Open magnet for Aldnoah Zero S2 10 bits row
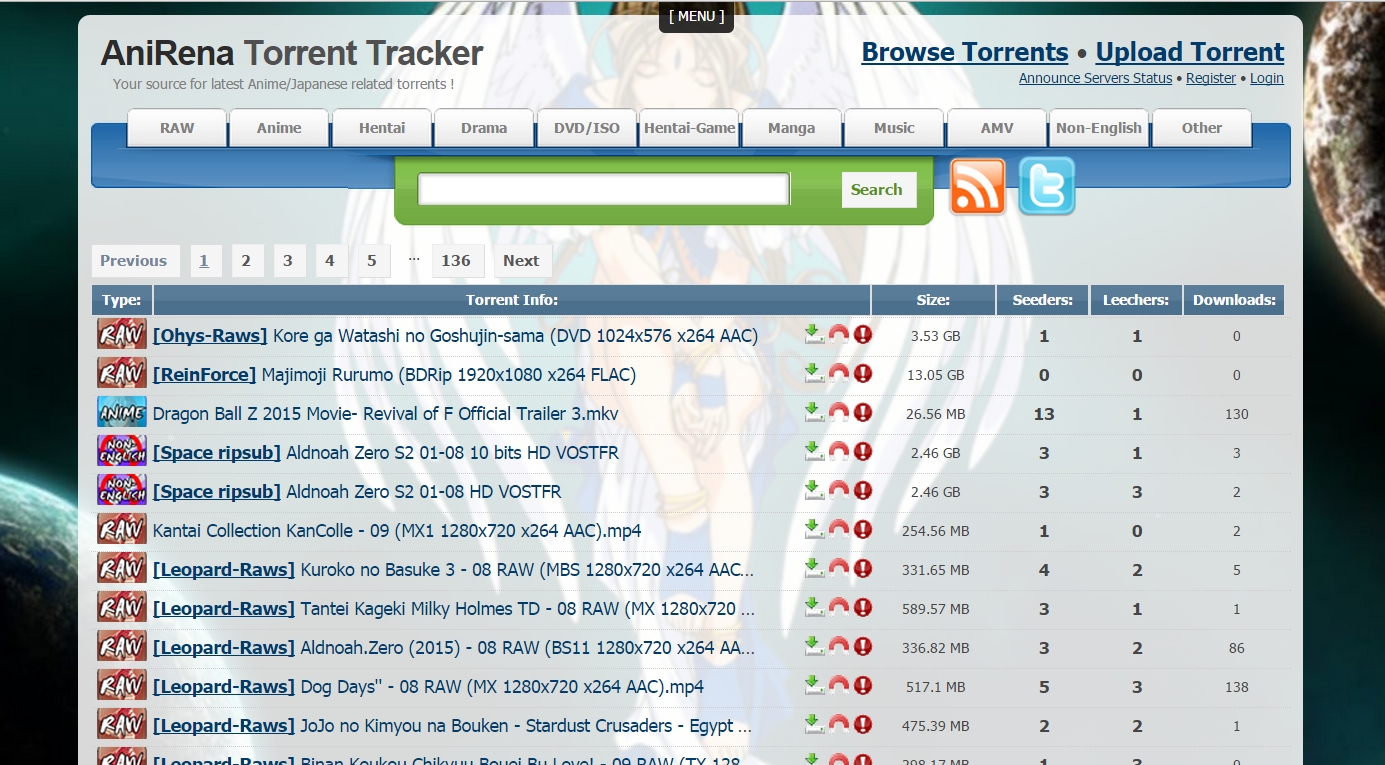This screenshot has width=1385, height=765. coord(839,451)
